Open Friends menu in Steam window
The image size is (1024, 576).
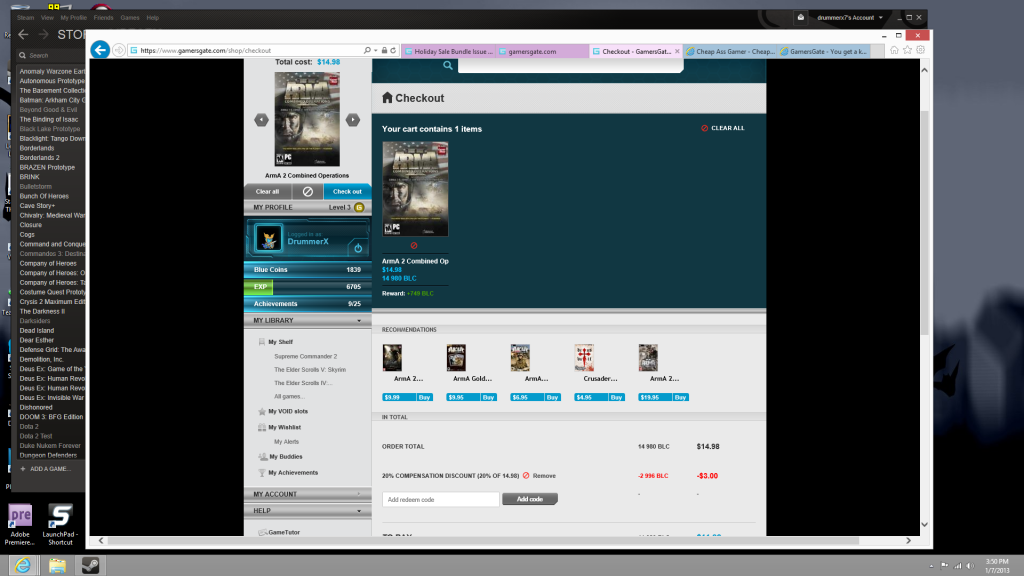pos(103,18)
